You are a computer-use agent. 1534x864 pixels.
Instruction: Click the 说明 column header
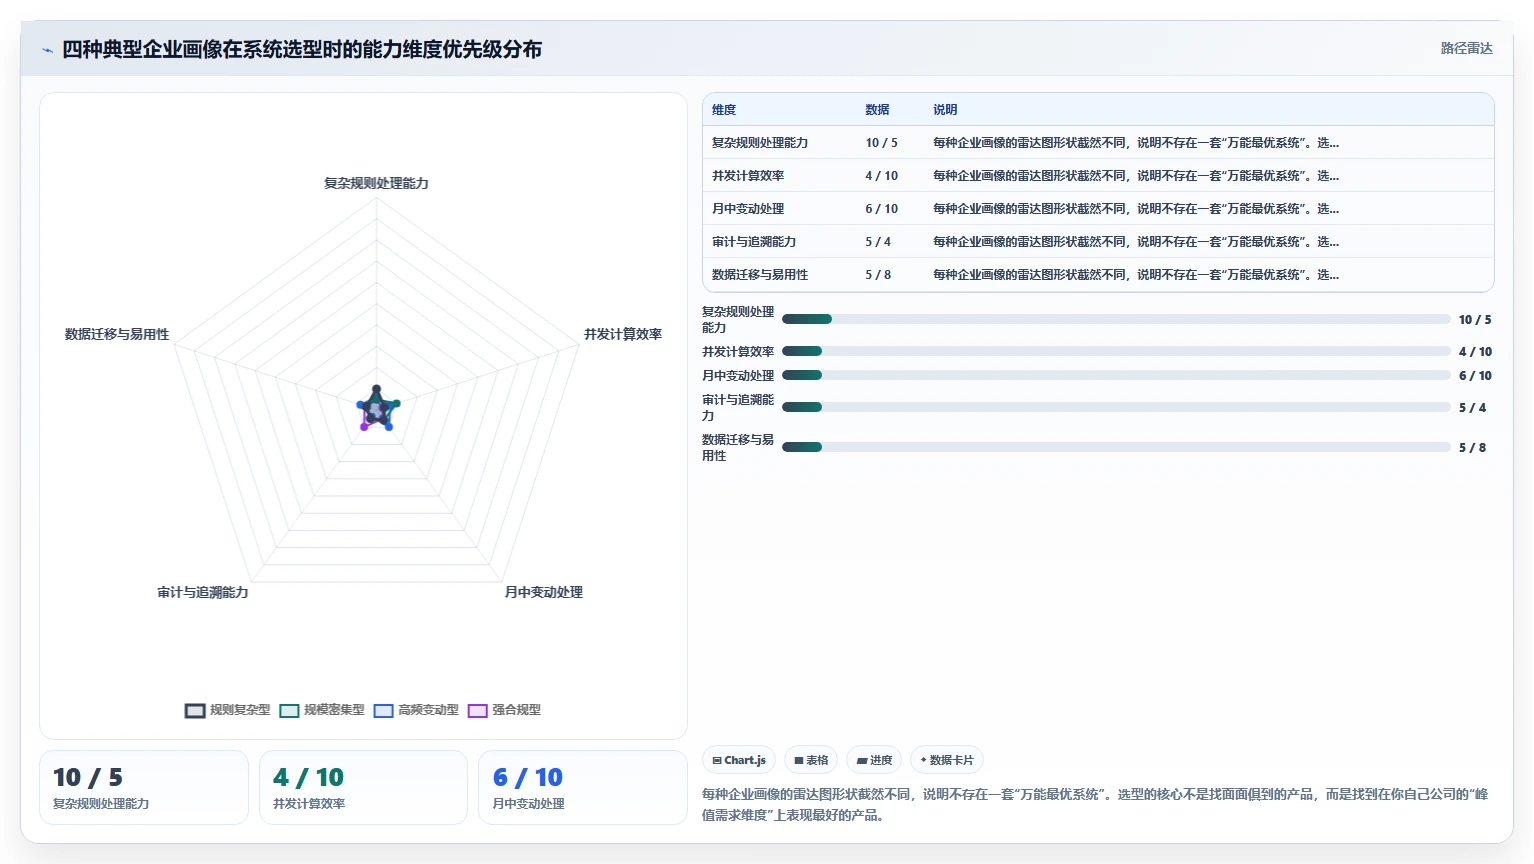tap(945, 110)
